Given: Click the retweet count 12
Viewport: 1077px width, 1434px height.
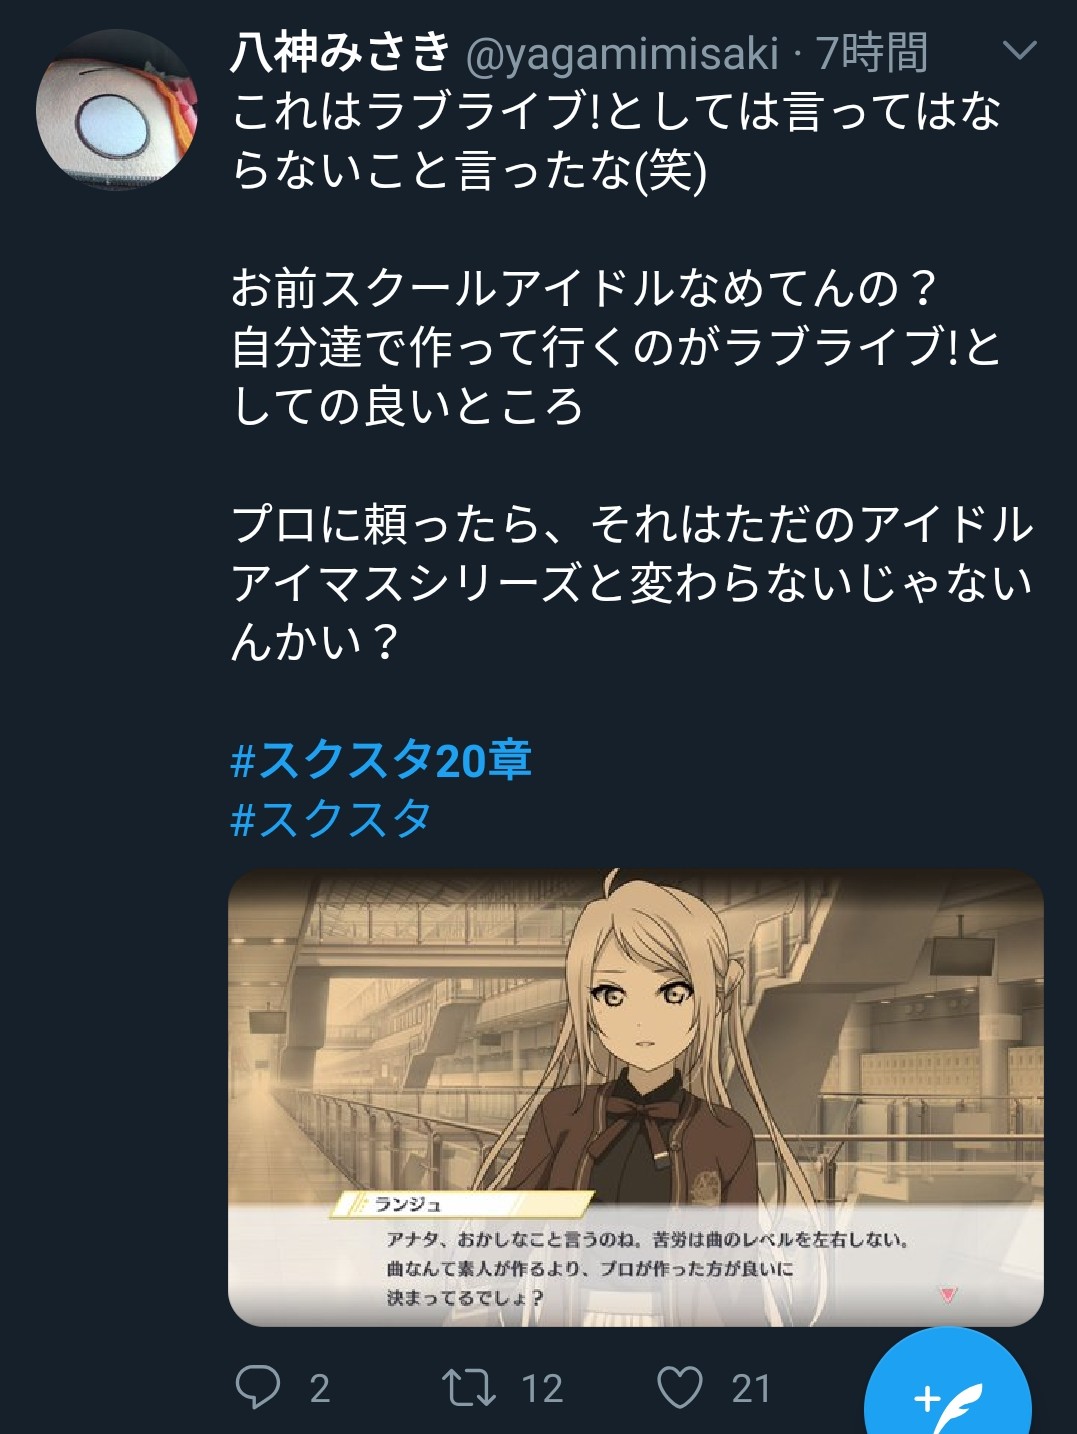Looking at the screenshot, I should (x=542, y=1388).
